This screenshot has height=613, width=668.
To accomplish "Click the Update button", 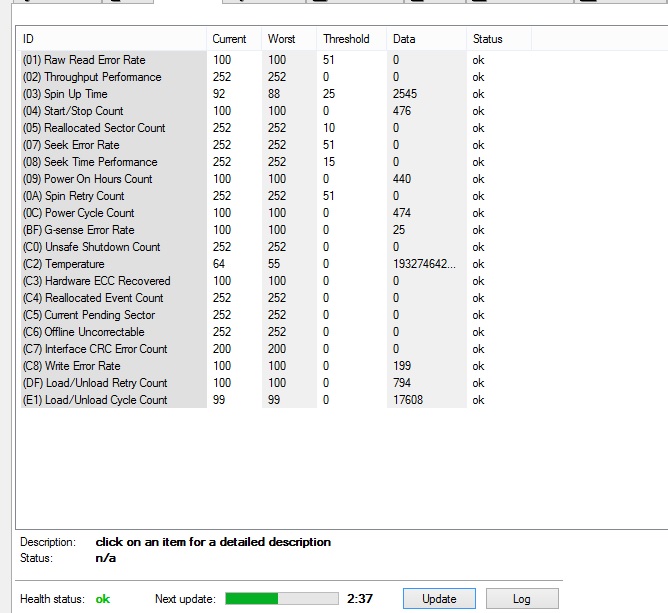I will (x=439, y=599).
